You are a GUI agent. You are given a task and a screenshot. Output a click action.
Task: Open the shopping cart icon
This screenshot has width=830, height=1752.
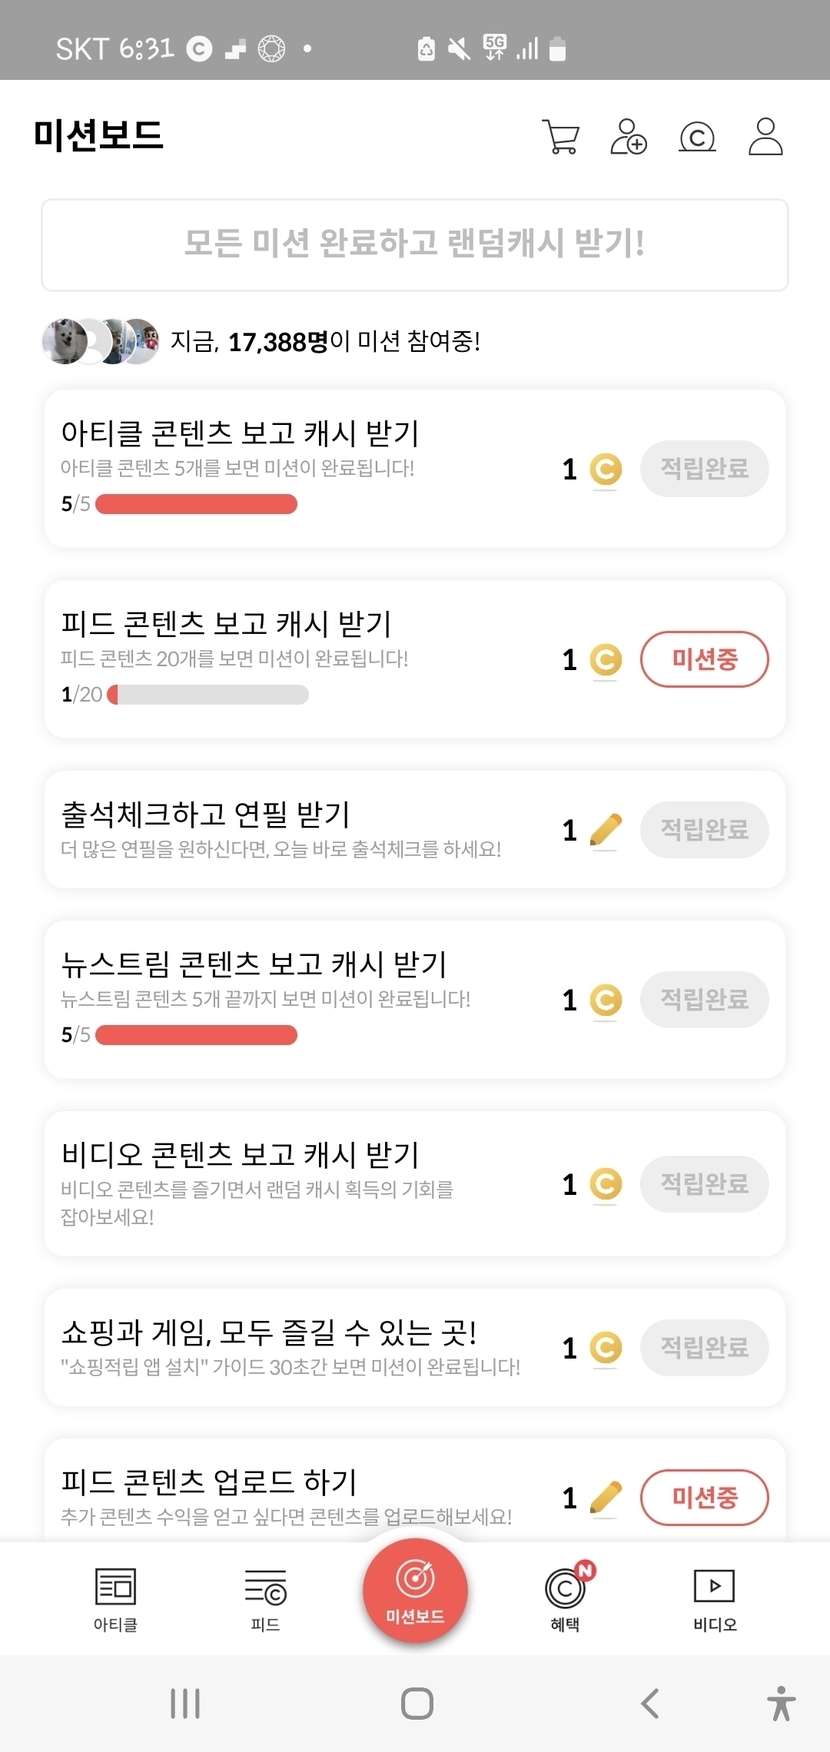point(560,137)
